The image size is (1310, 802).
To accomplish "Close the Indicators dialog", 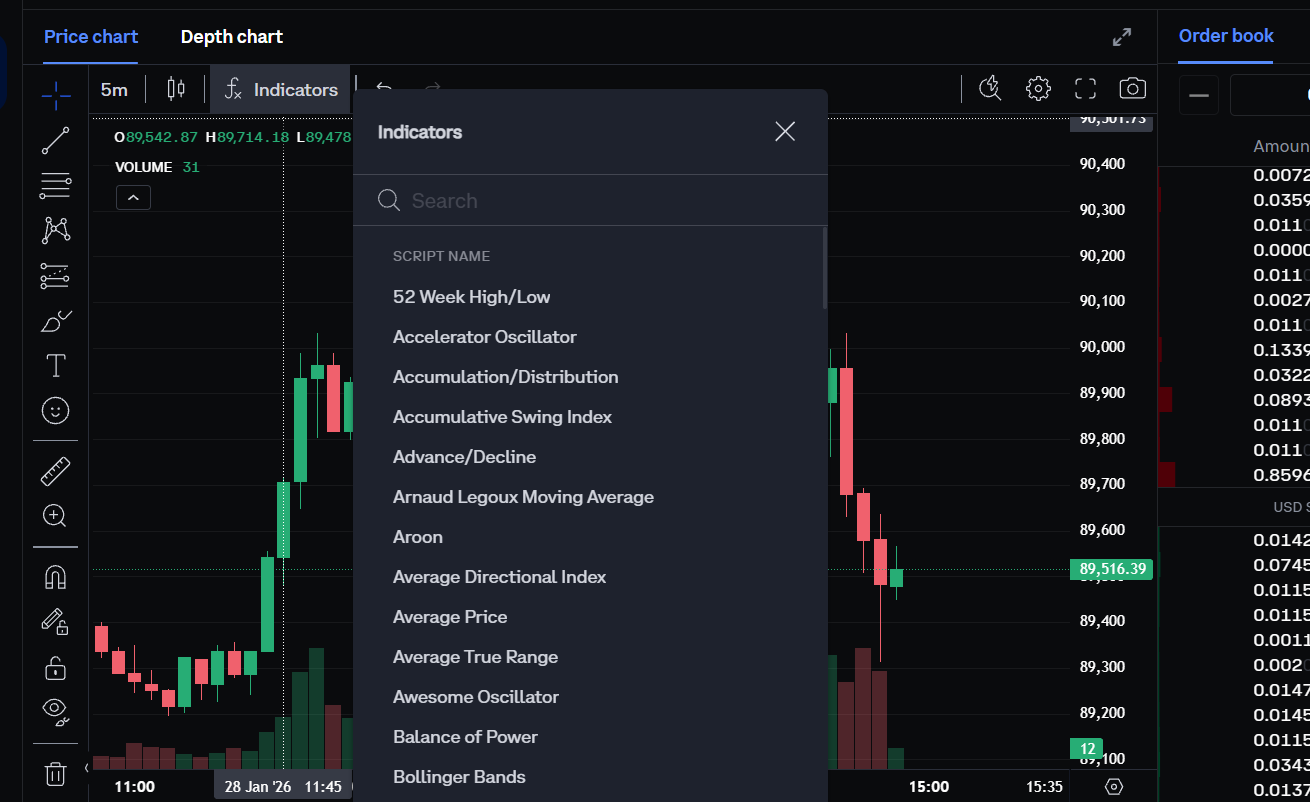I will coord(784,131).
